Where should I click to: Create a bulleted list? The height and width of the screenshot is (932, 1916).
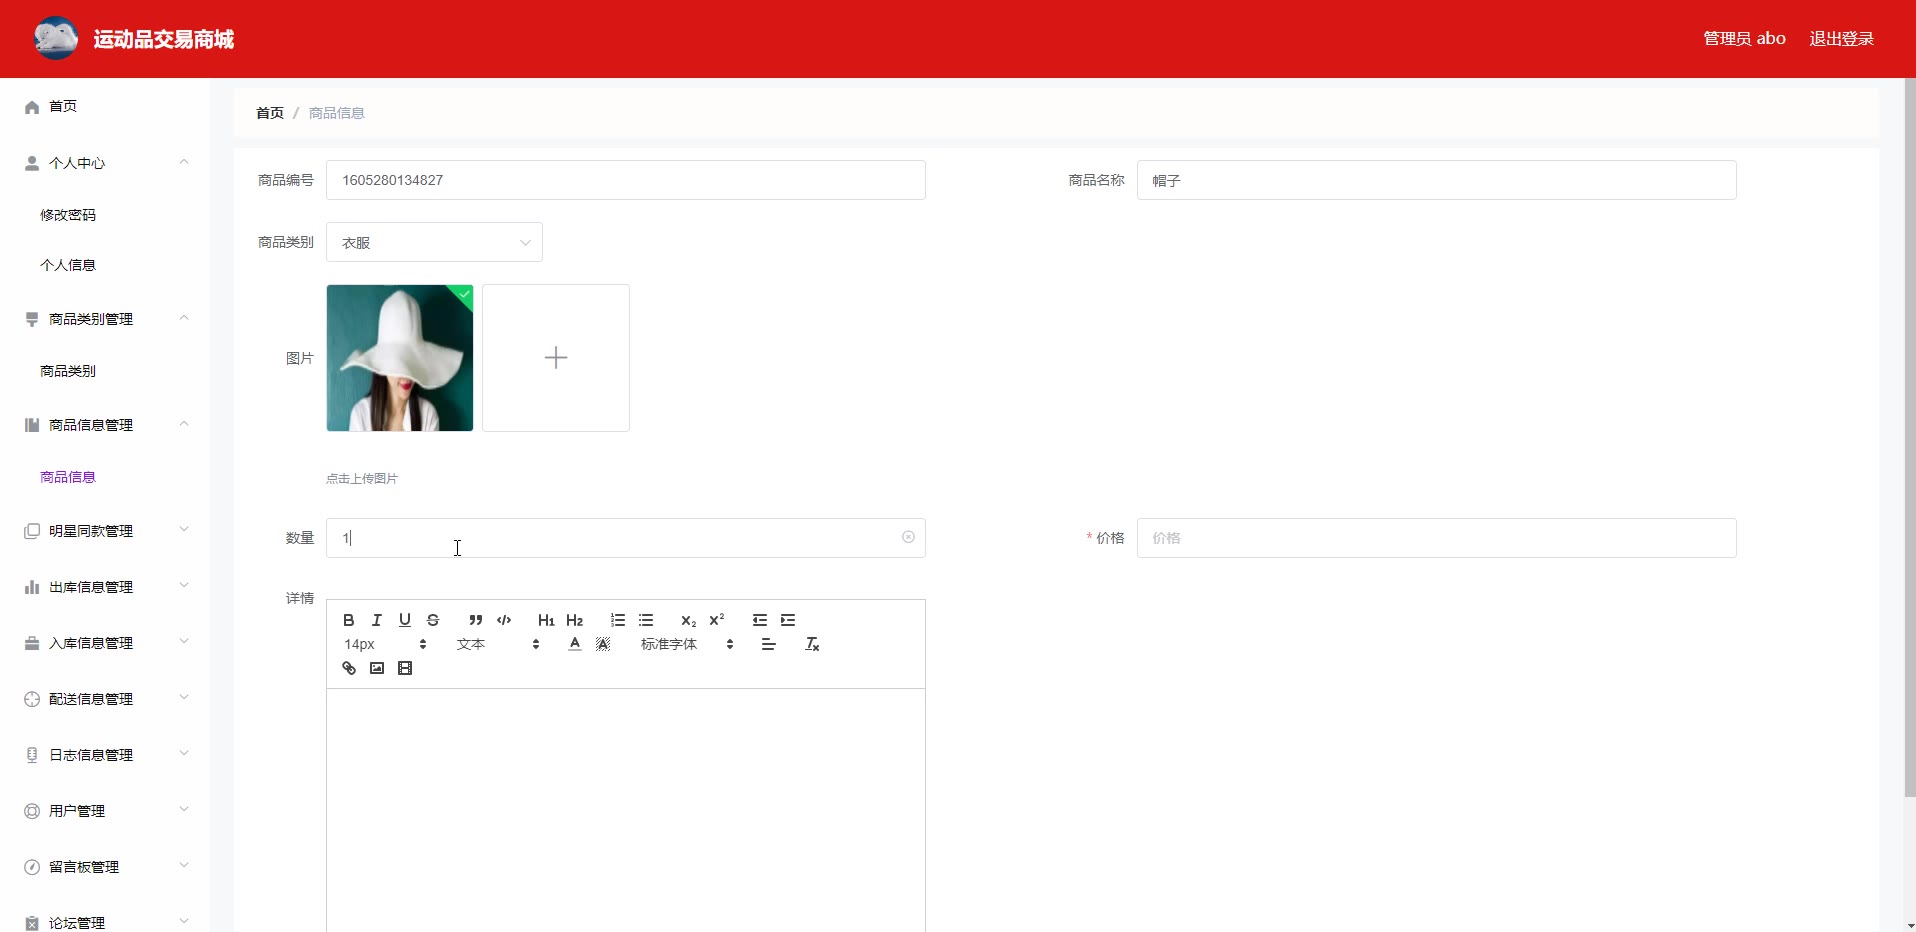(646, 620)
